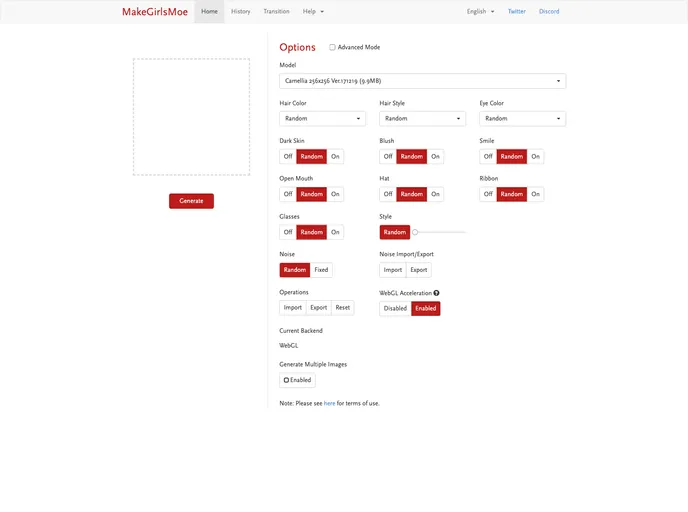Click the Style slider track
This screenshot has width=688, height=512.
point(440,232)
